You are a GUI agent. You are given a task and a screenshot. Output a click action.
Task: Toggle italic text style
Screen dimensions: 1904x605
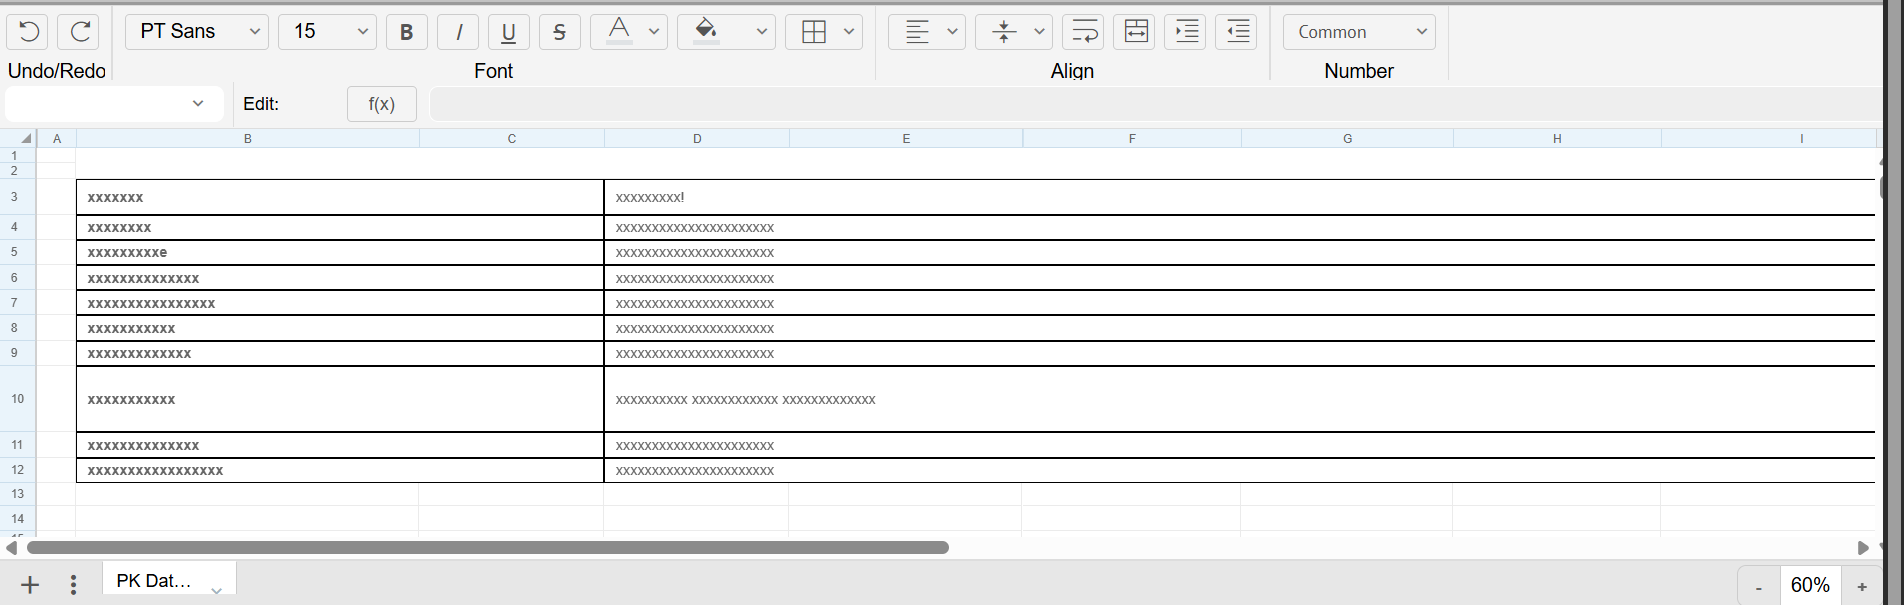tap(458, 32)
